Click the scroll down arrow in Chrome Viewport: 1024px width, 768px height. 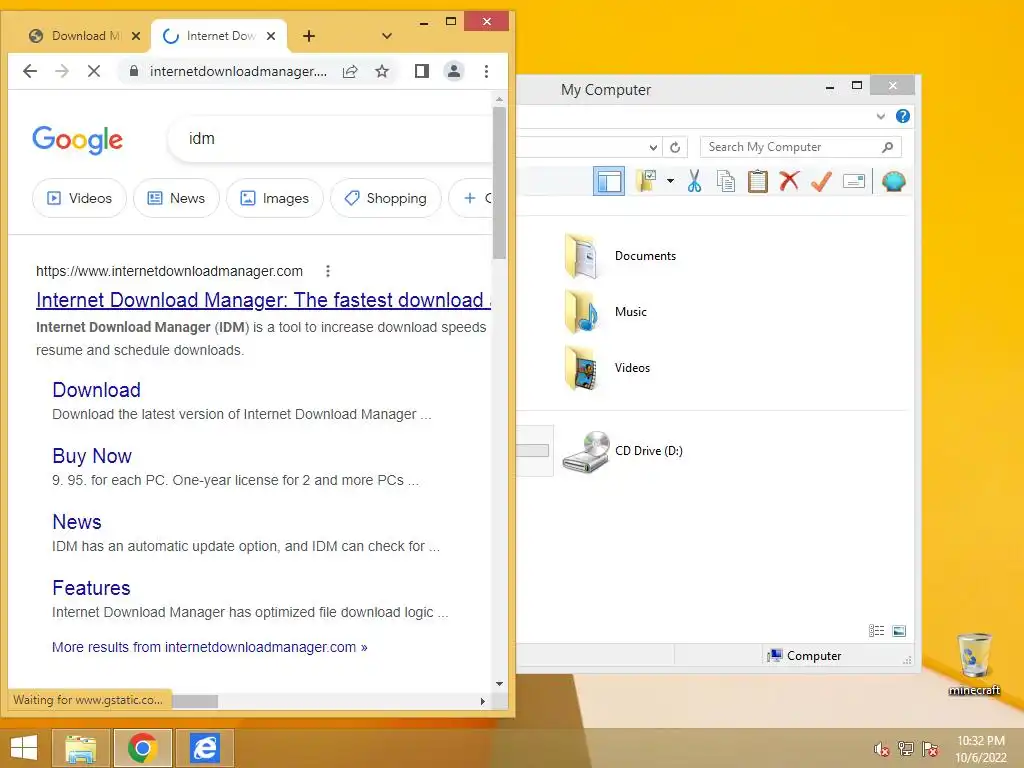tap(500, 684)
